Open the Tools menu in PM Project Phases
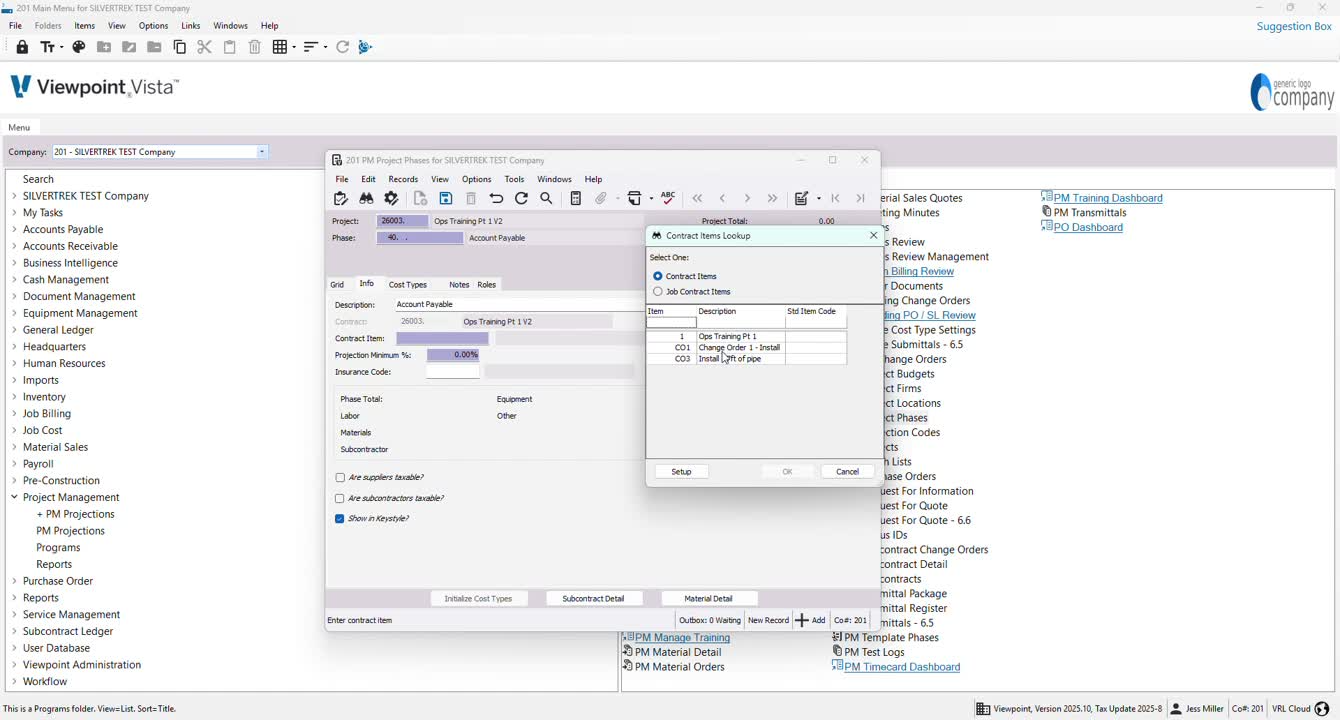Screen dimensions: 1340x720 click(514, 180)
